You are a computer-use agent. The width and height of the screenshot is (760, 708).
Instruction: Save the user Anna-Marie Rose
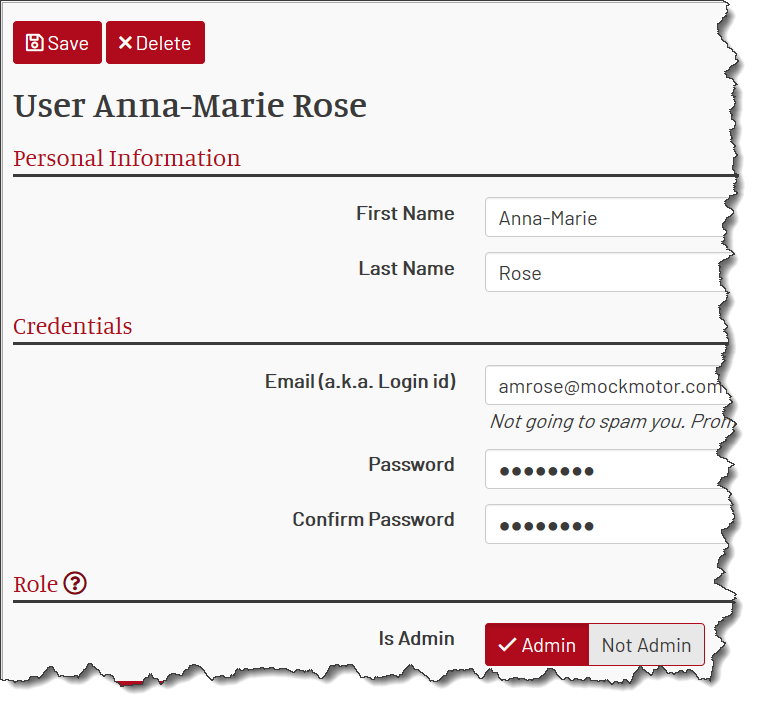point(57,43)
